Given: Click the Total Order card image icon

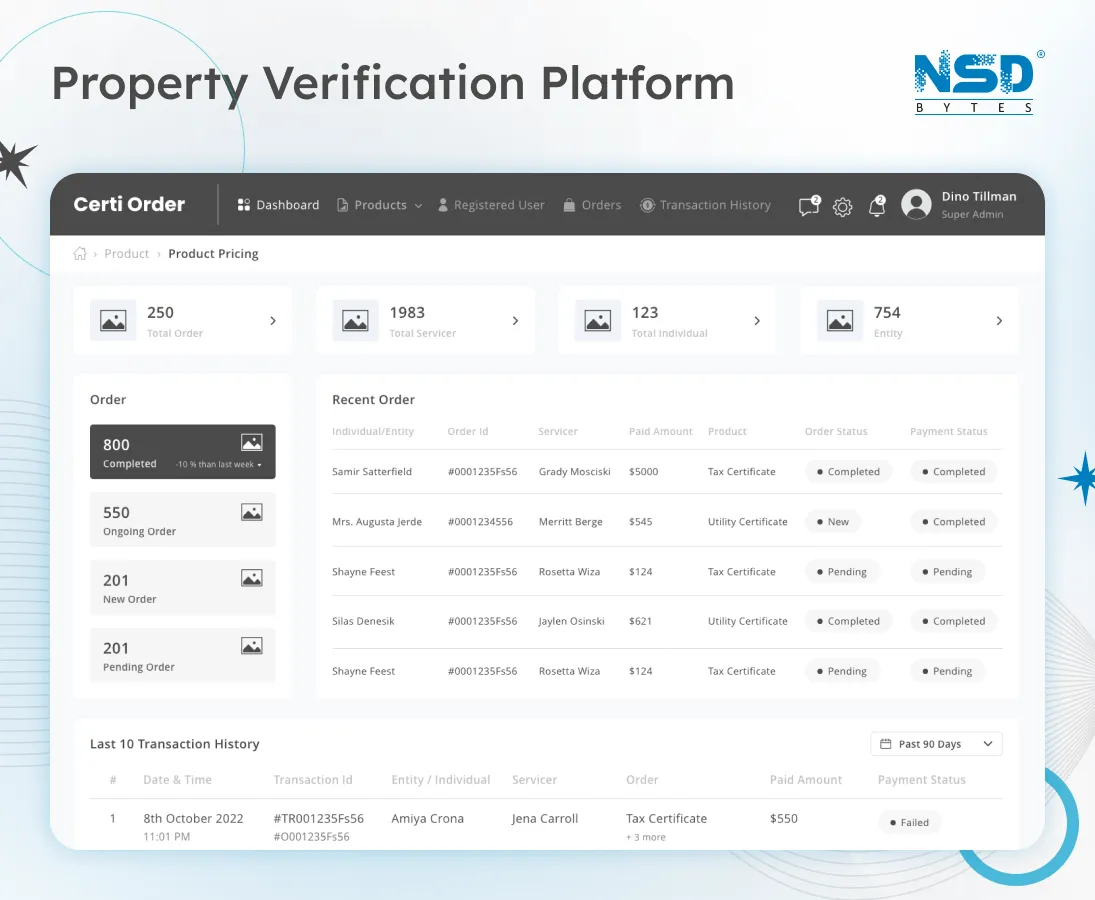Looking at the screenshot, I should coord(113,320).
